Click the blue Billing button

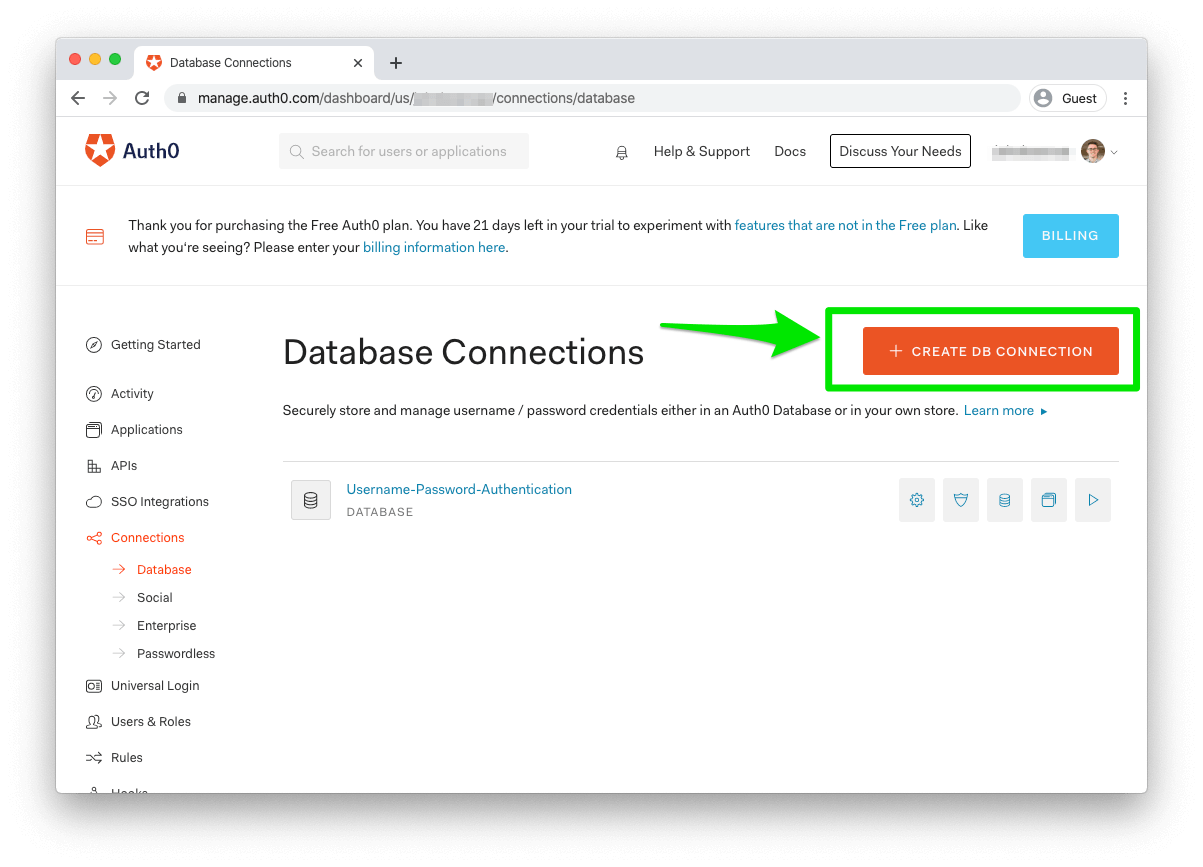tap(1071, 236)
